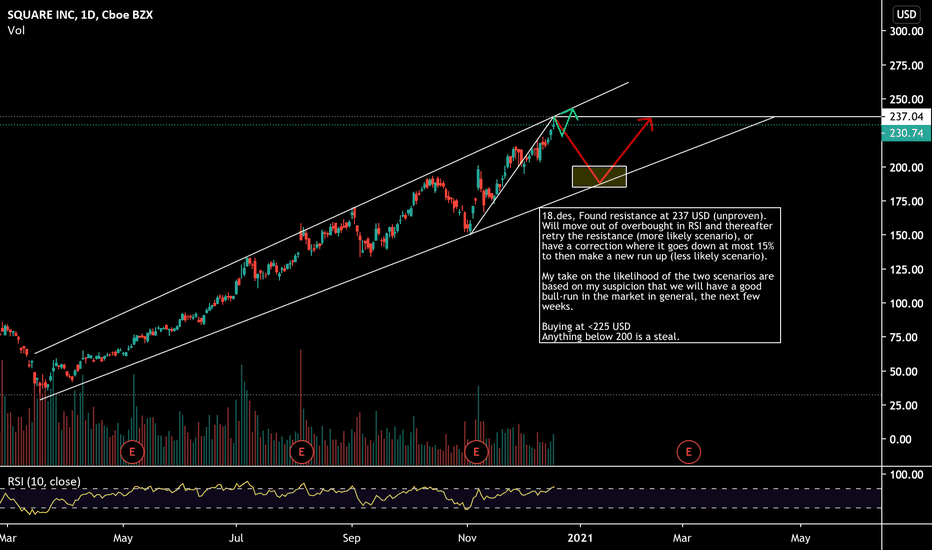Screen dimensions: 932x550
Task: Click the May 2020 date axis label
Action: 123,538
